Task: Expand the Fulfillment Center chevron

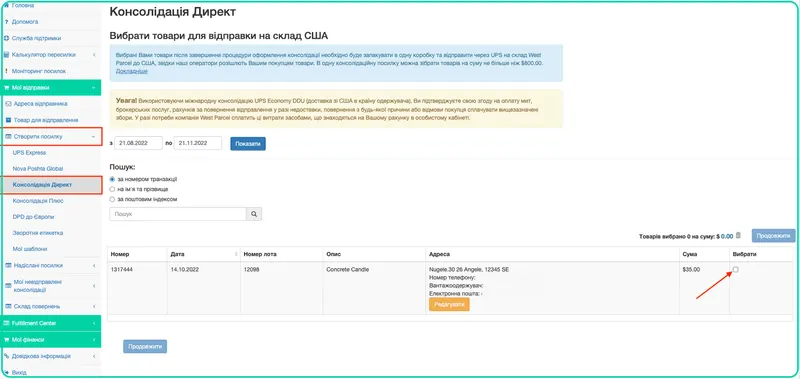Action: [x=94, y=323]
